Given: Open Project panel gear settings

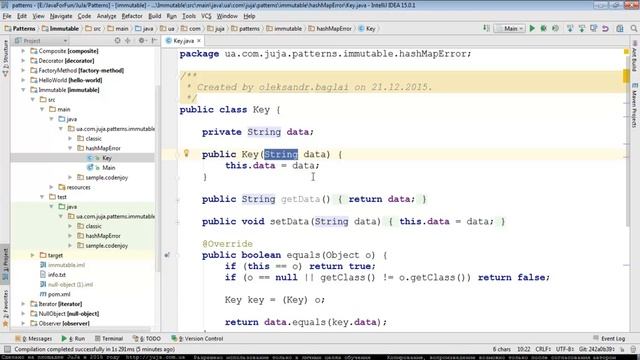Looking at the screenshot, I should click(141, 40).
